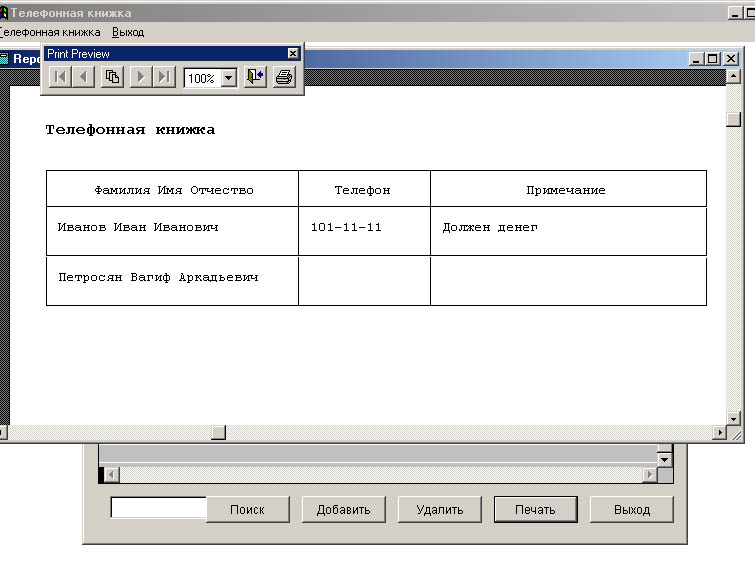The image size is (755, 566).
Task: Minimize the report window
Action: 695,59
